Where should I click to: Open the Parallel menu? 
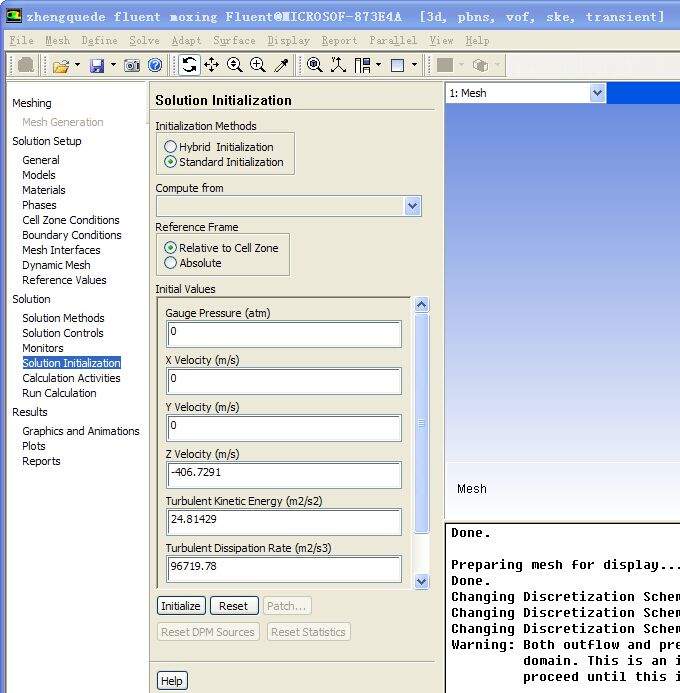[393, 41]
